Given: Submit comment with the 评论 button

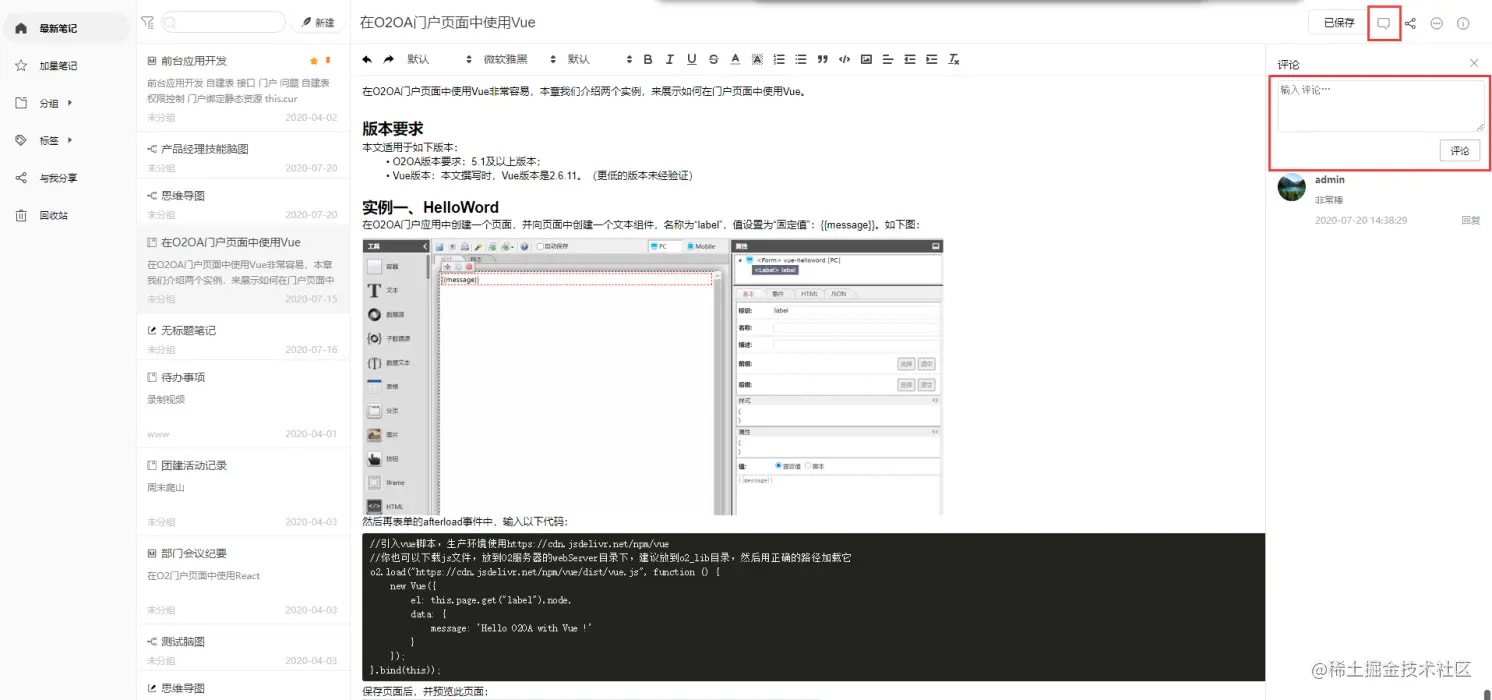Looking at the screenshot, I should tap(1460, 151).
